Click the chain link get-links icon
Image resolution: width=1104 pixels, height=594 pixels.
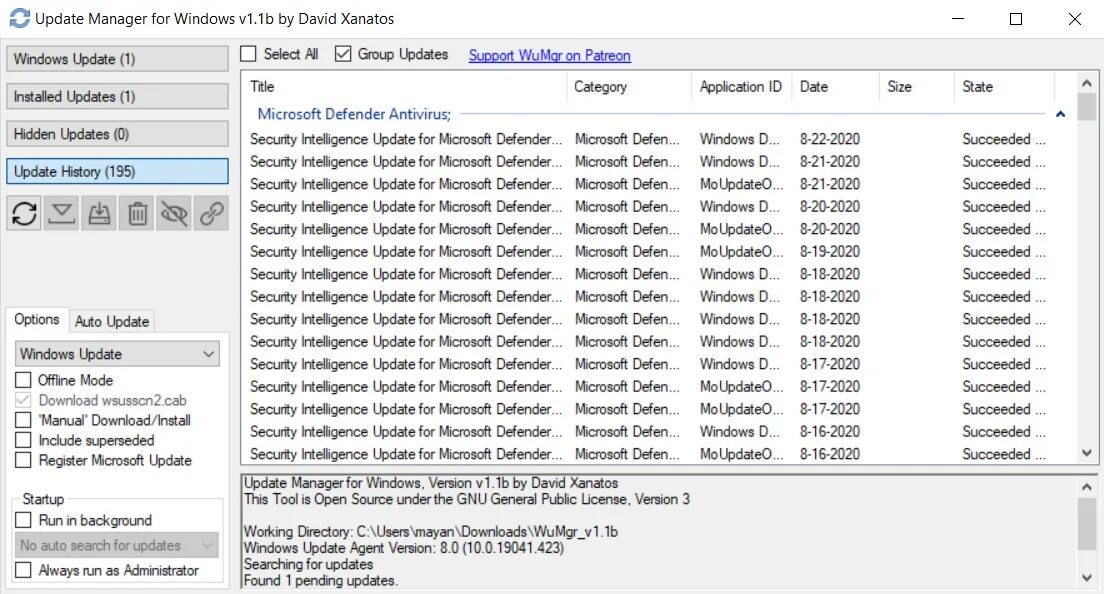pos(211,213)
